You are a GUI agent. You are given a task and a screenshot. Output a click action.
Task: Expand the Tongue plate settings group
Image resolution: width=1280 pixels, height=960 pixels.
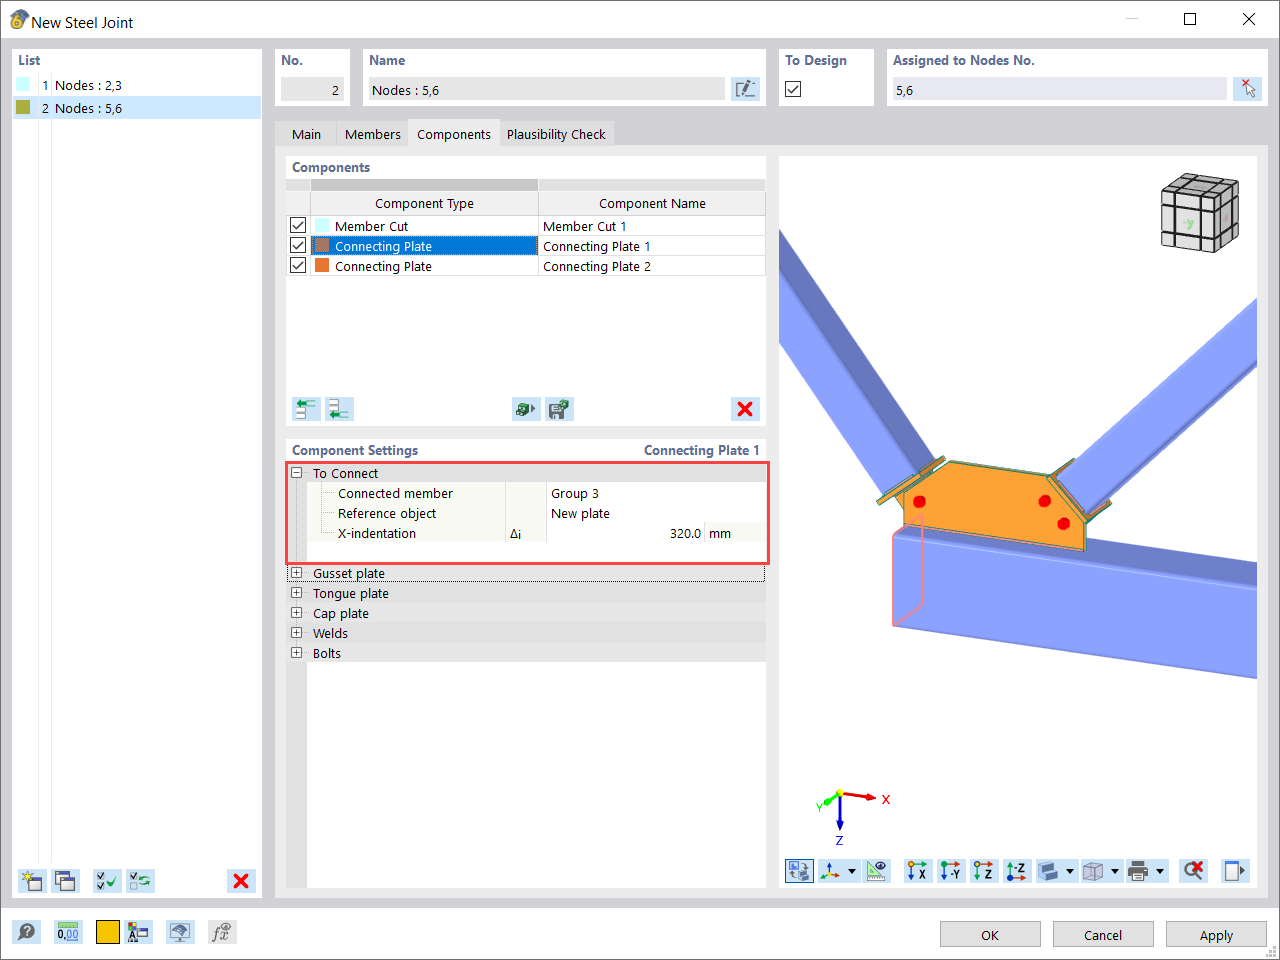pyautogui.click(x=297, y=593)
